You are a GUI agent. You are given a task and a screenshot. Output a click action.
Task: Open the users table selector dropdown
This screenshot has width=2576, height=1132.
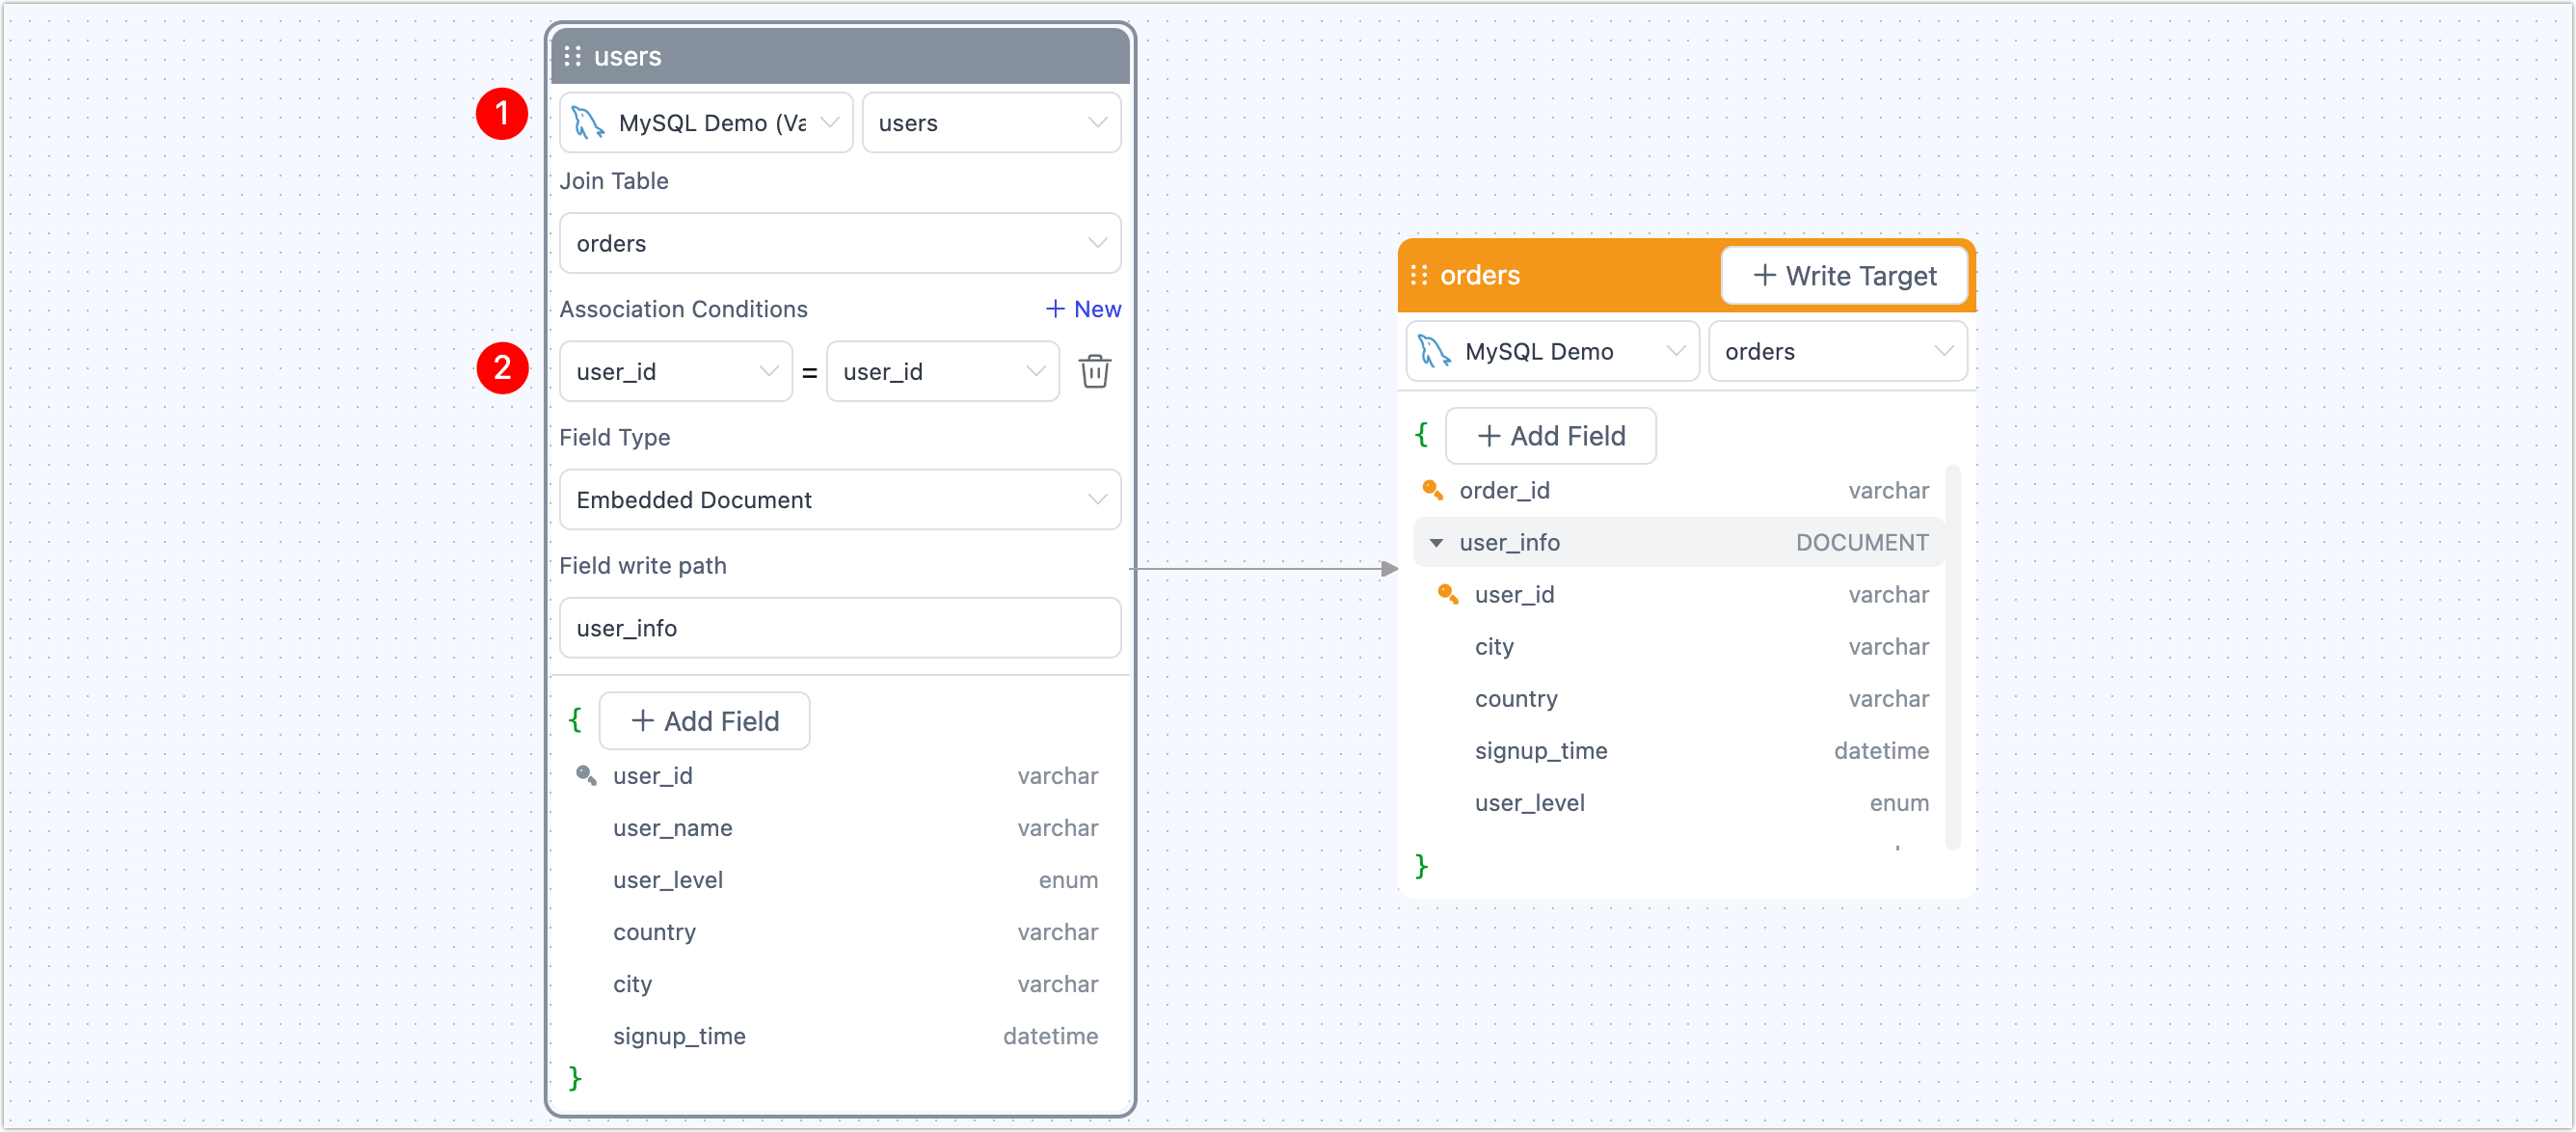991,122
